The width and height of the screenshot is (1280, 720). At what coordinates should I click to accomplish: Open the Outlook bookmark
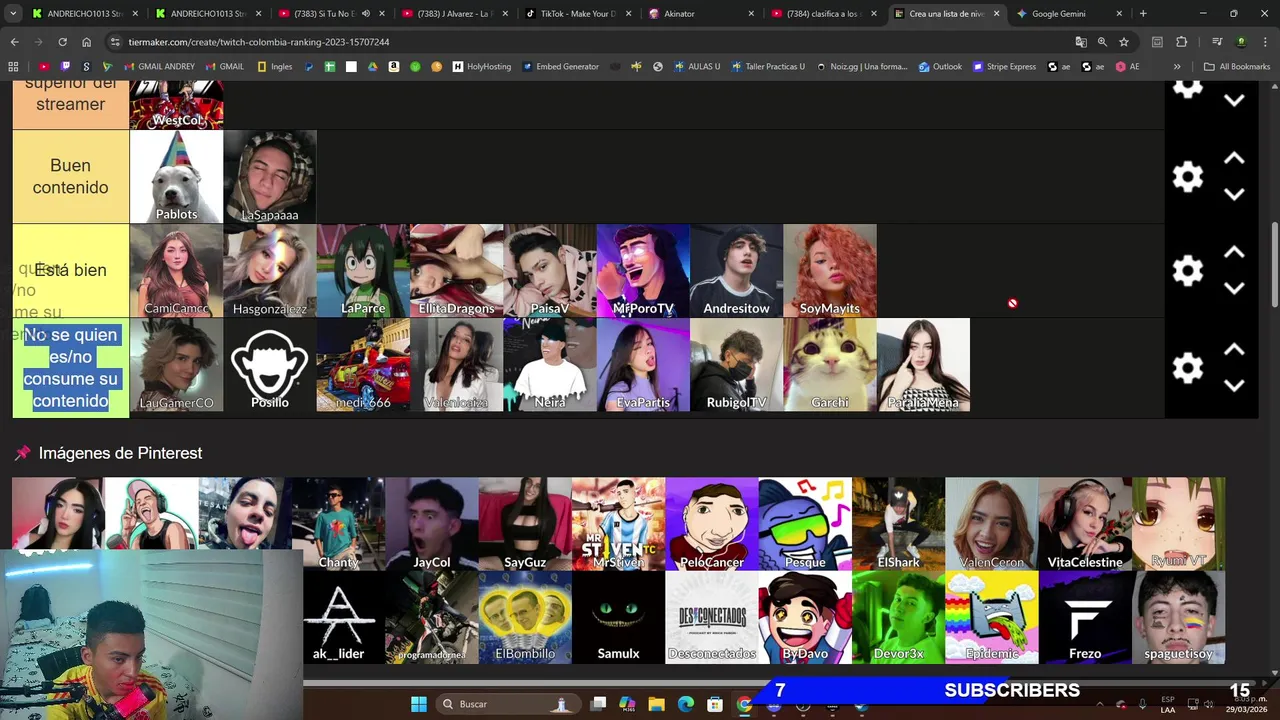coord(940,67)
